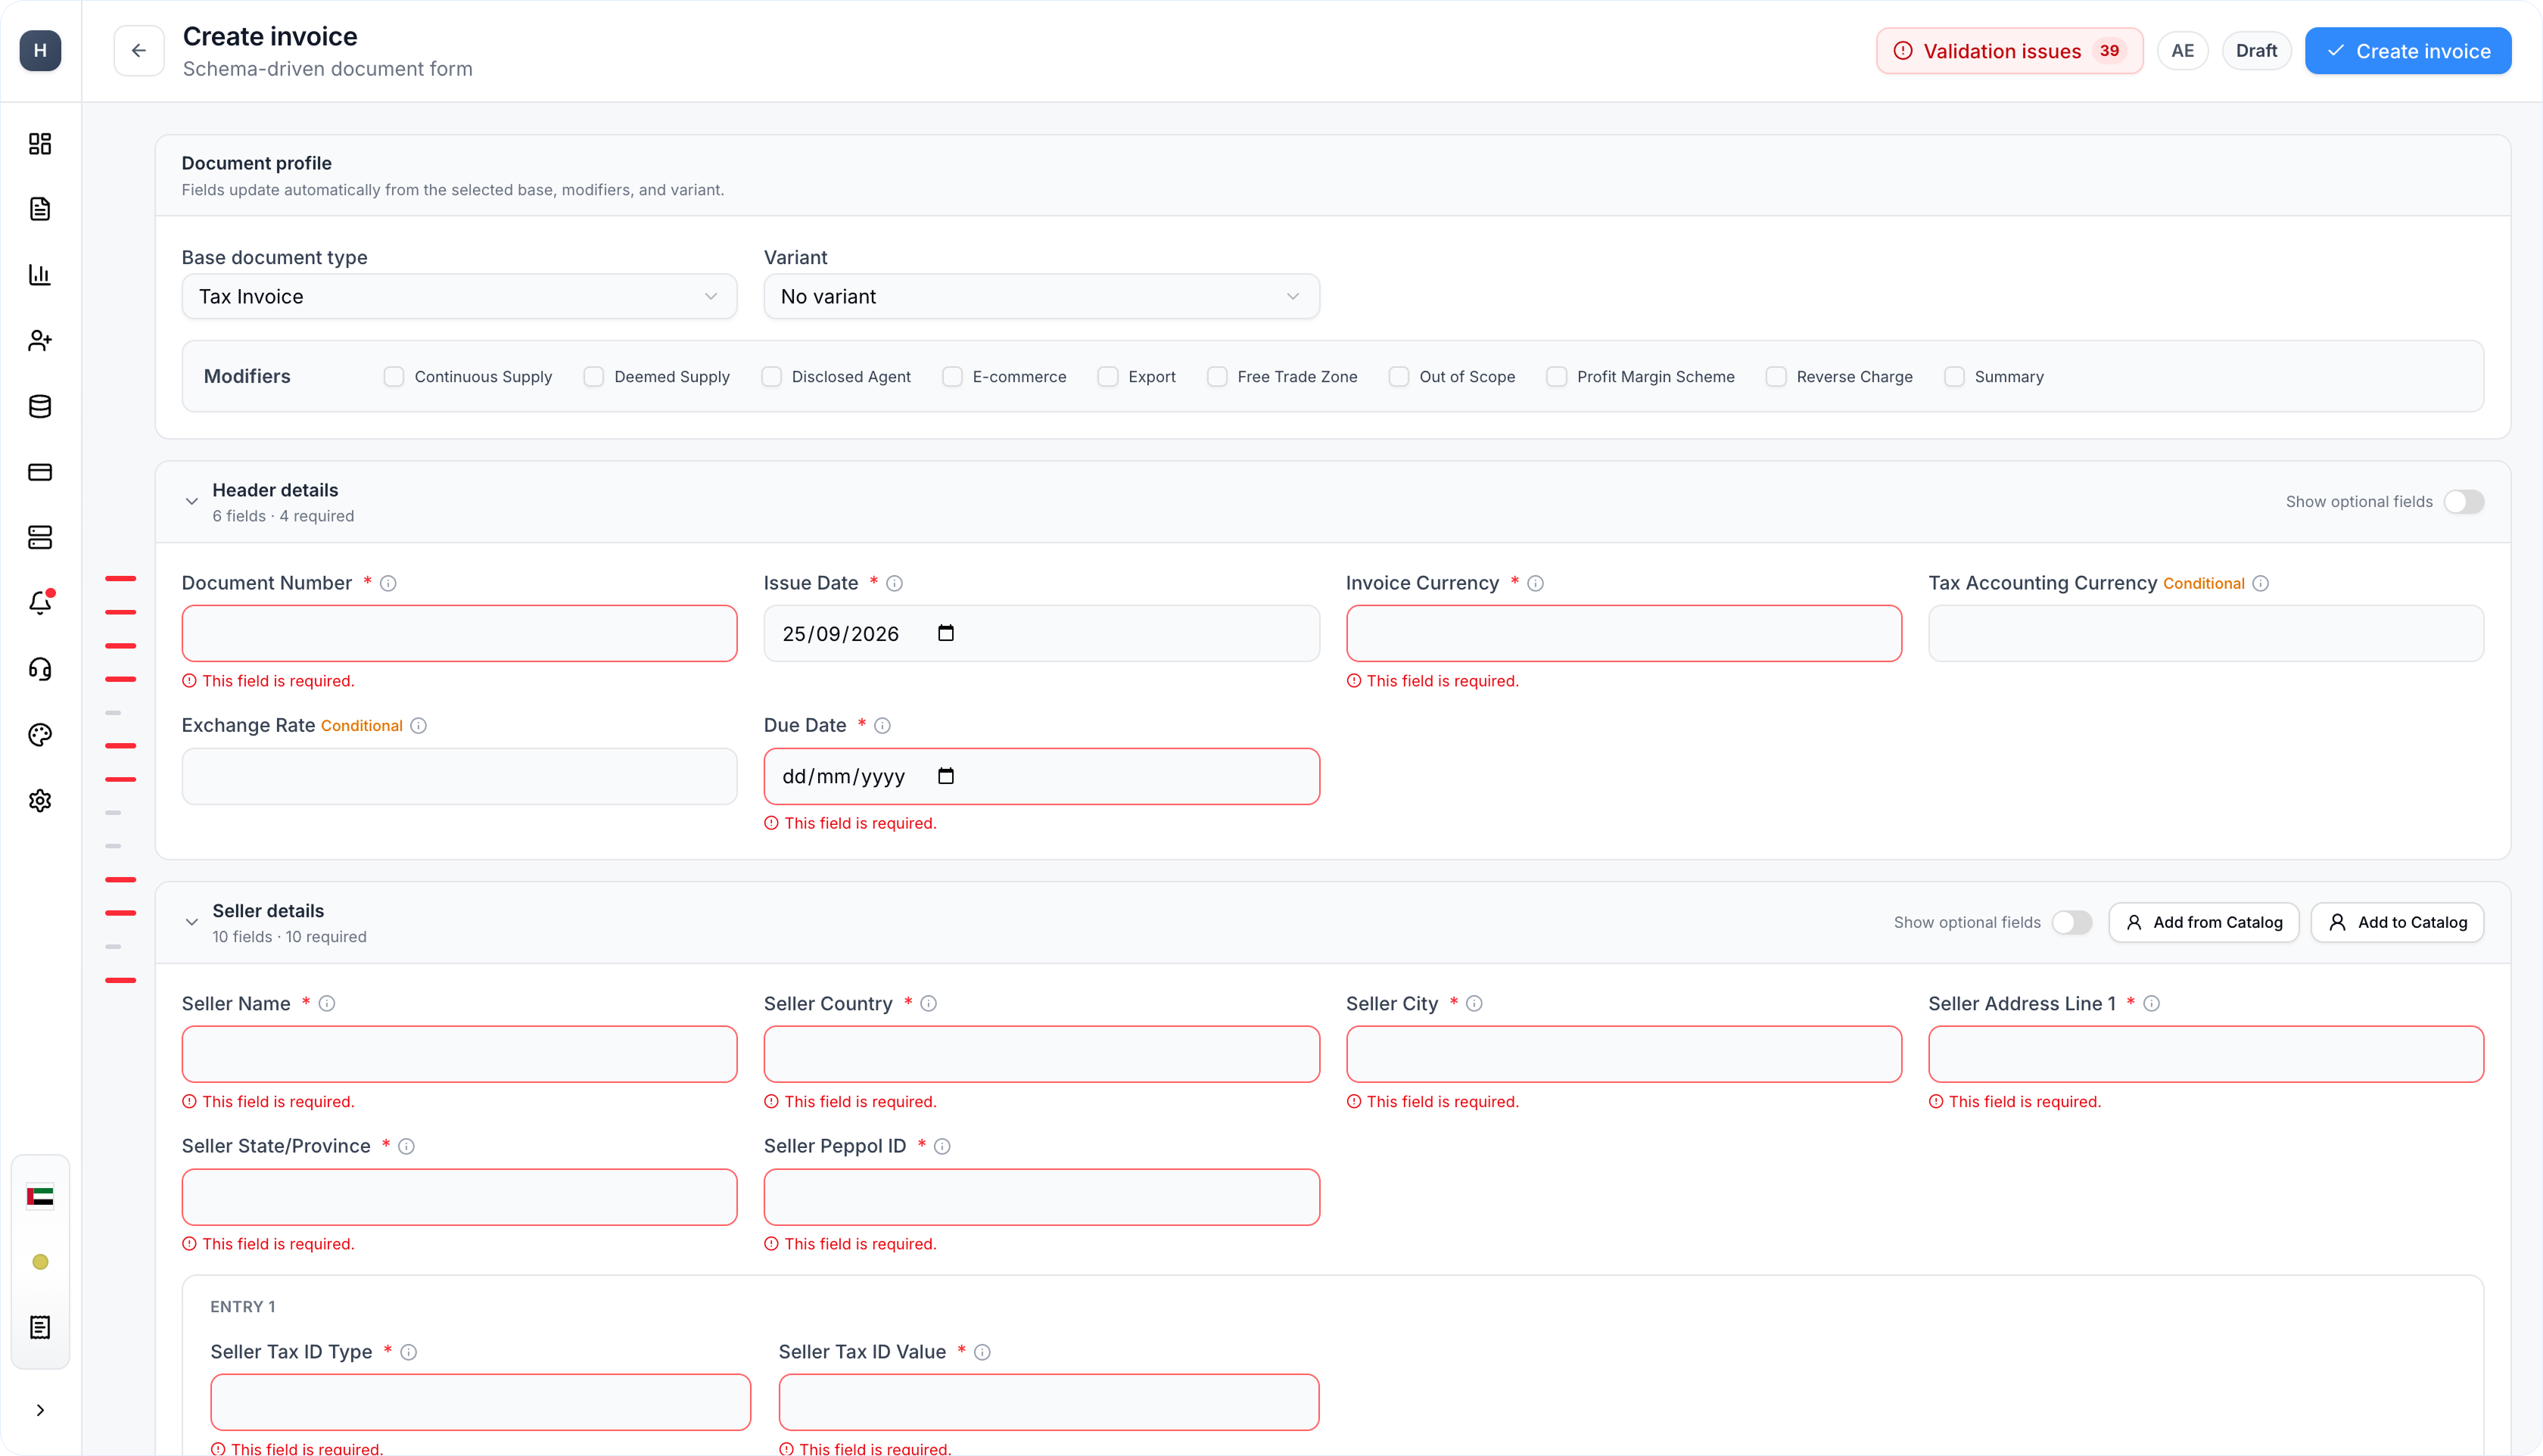Image resolution: width=2543 pixels, height=1456 pixels.
Task: Open the server stack icon in sidebar
Action: 40,538
